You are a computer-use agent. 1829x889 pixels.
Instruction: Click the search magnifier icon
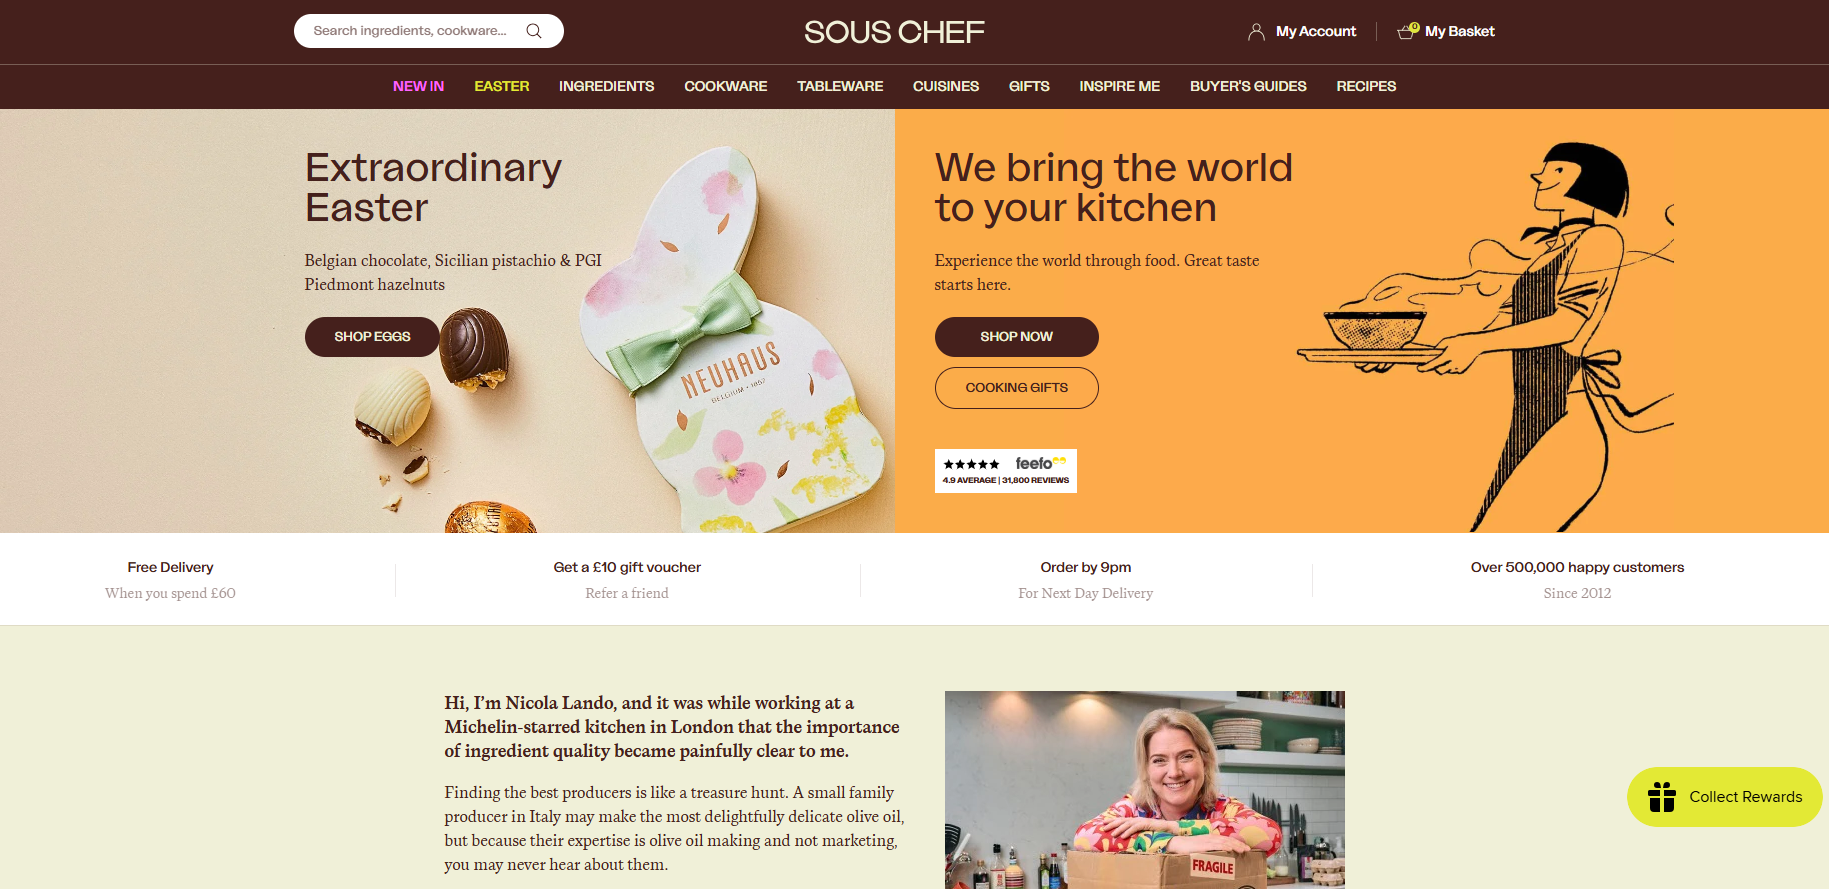coord(534,31)
